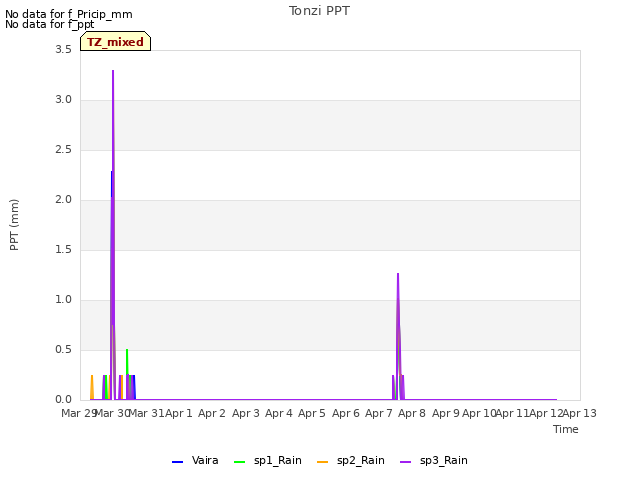The height and width of the screenshot is (480, 640).
Task: Click the Apr 1 x-axis tick label
Action: pos(178,413)
